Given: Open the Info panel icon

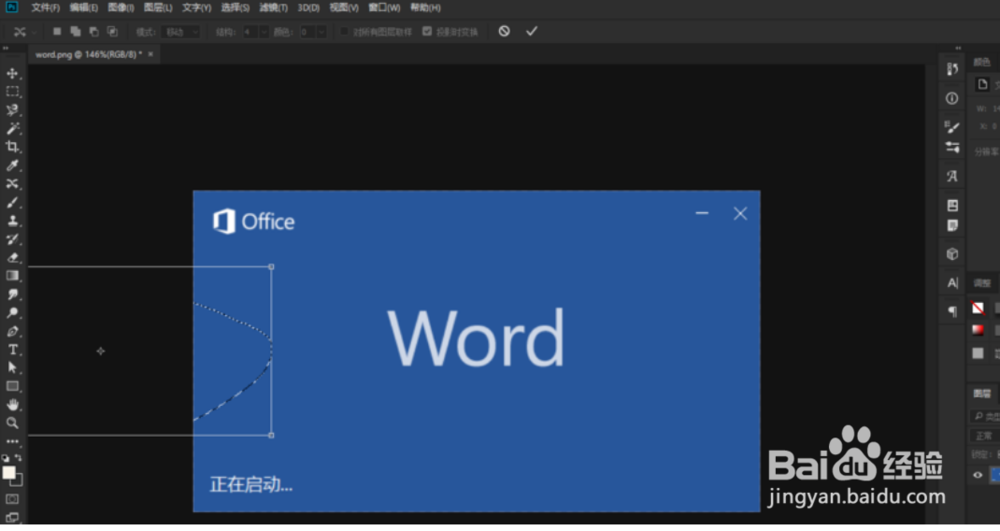Looking at the screenshot, I should (x=952, y=98).
